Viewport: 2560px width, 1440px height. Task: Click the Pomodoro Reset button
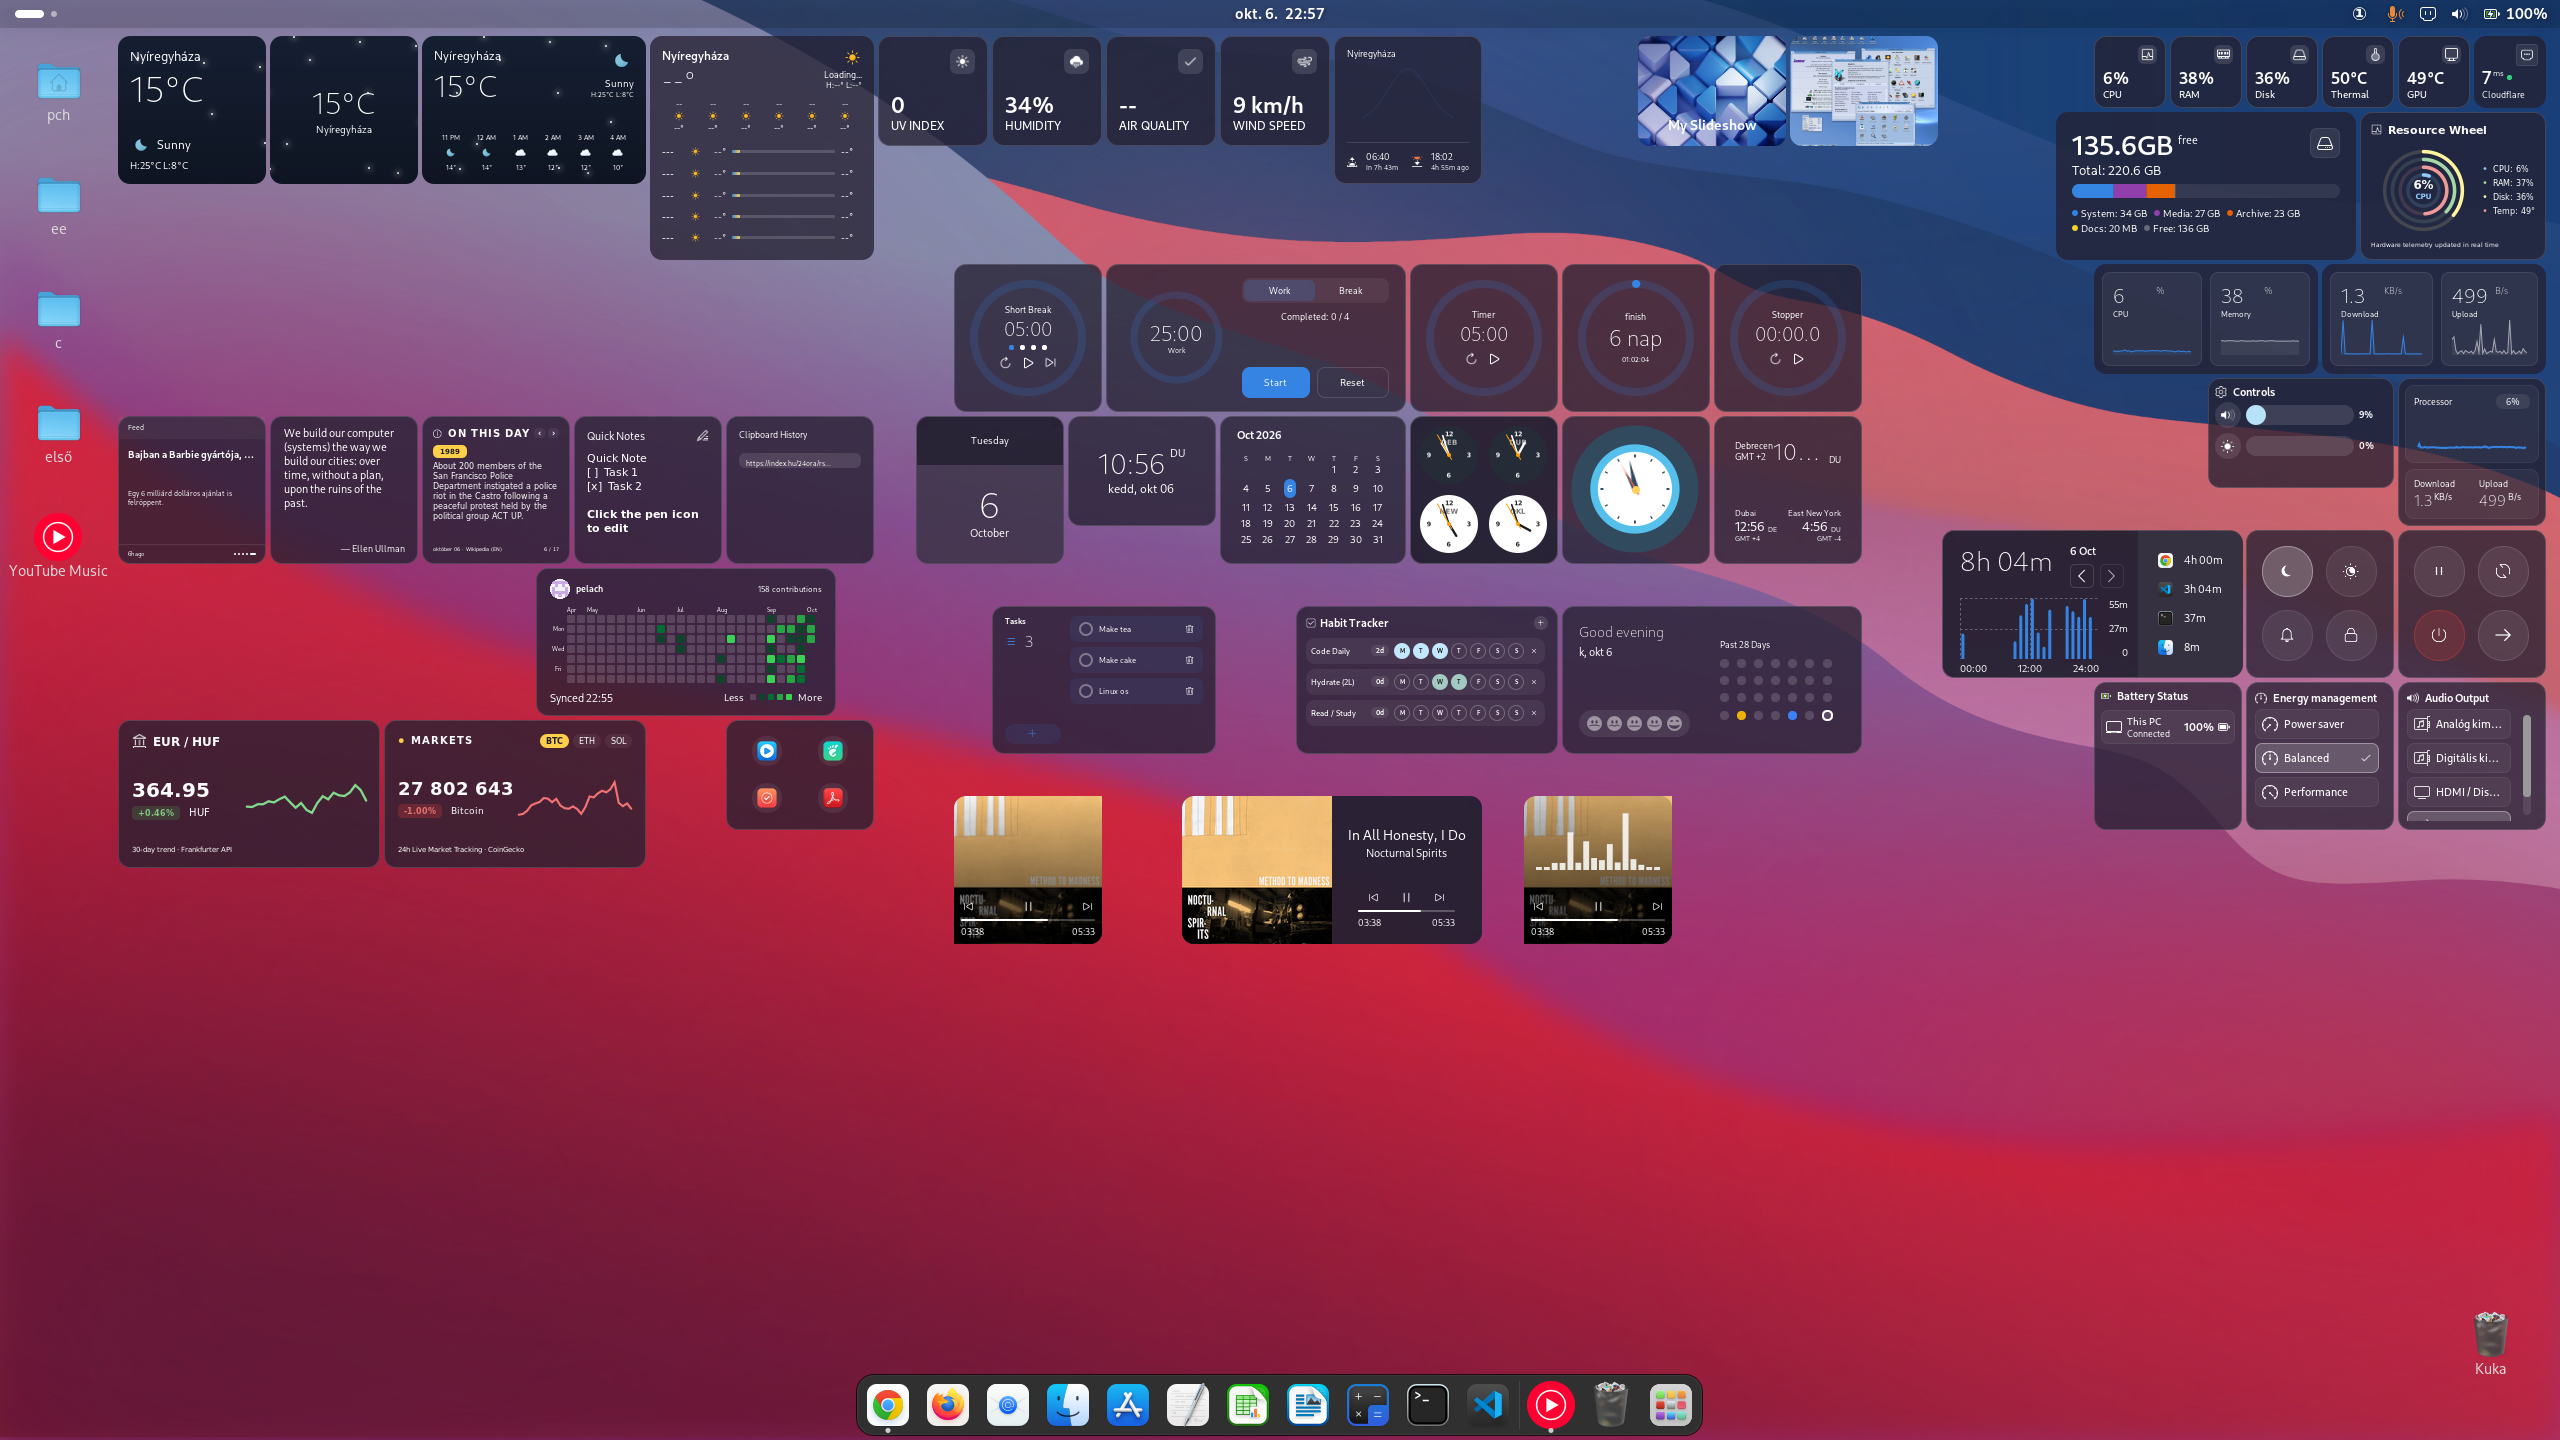1351,382
